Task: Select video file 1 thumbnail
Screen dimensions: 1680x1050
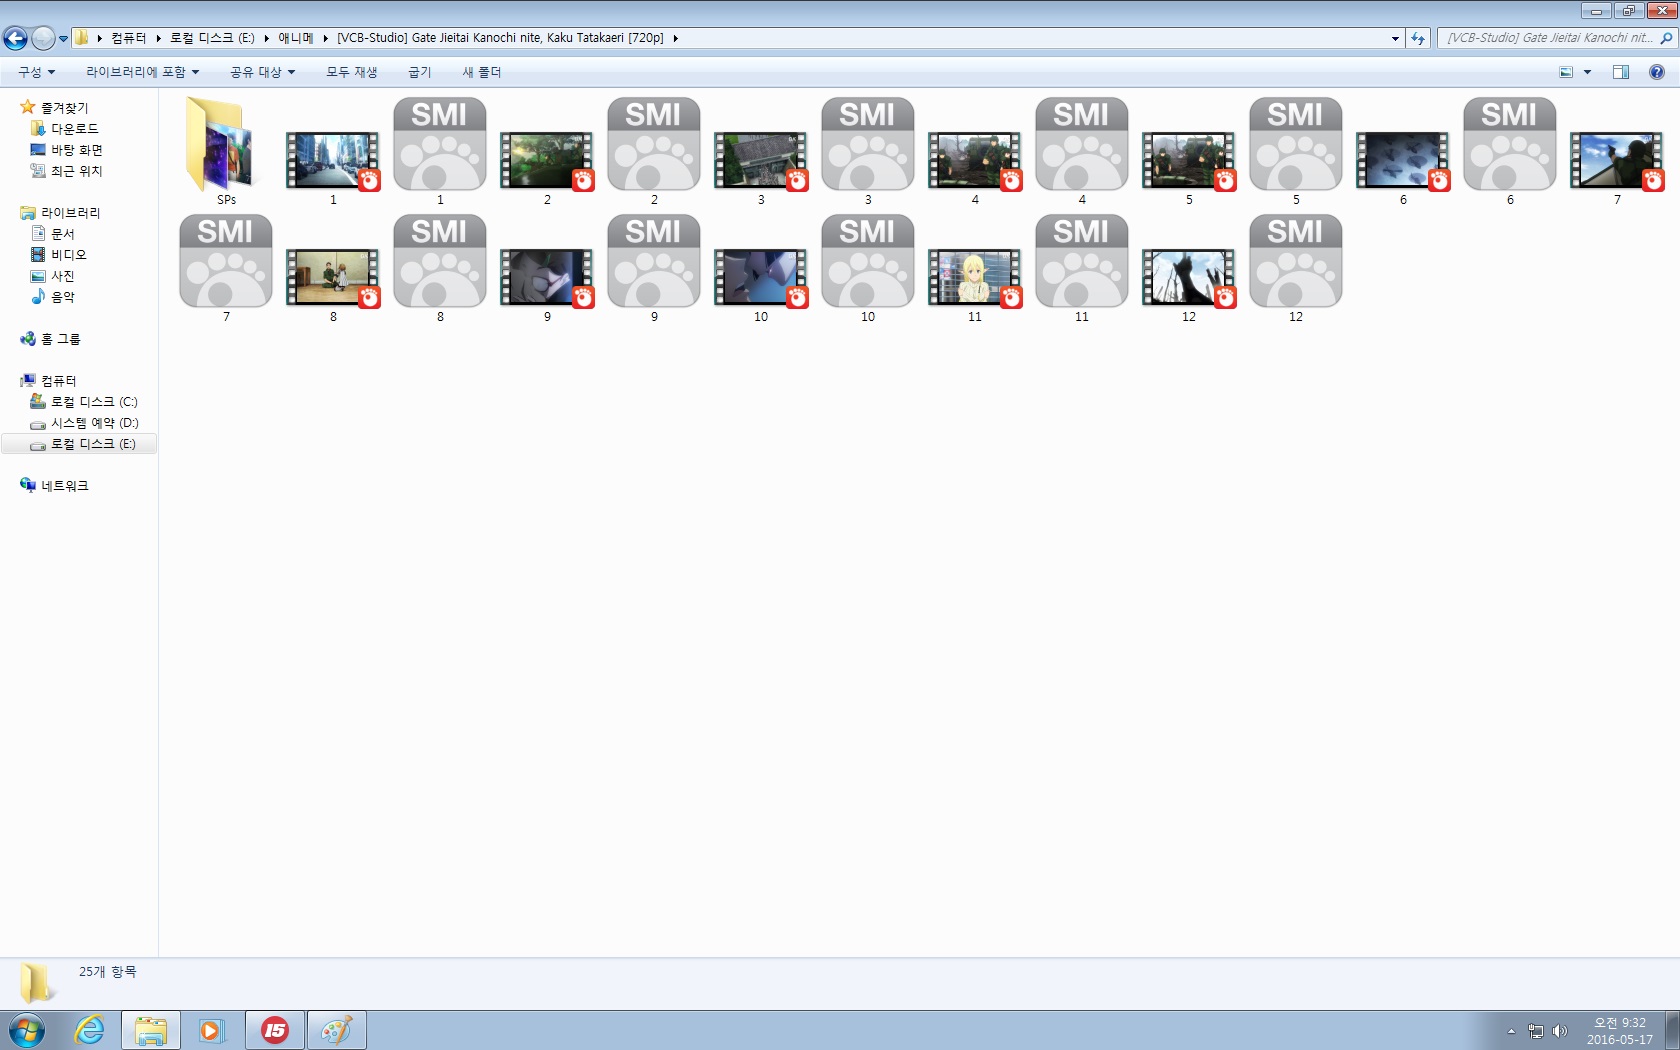Action: pyautogui.click(x=333, y=161)
